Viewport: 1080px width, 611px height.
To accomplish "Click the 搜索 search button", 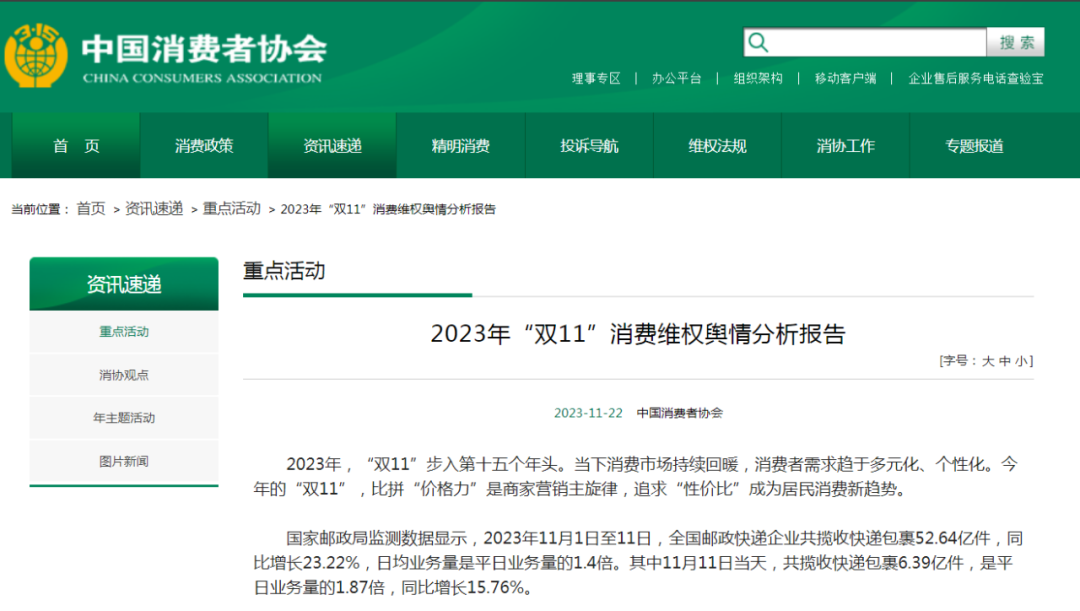I will click(1016, 43).
